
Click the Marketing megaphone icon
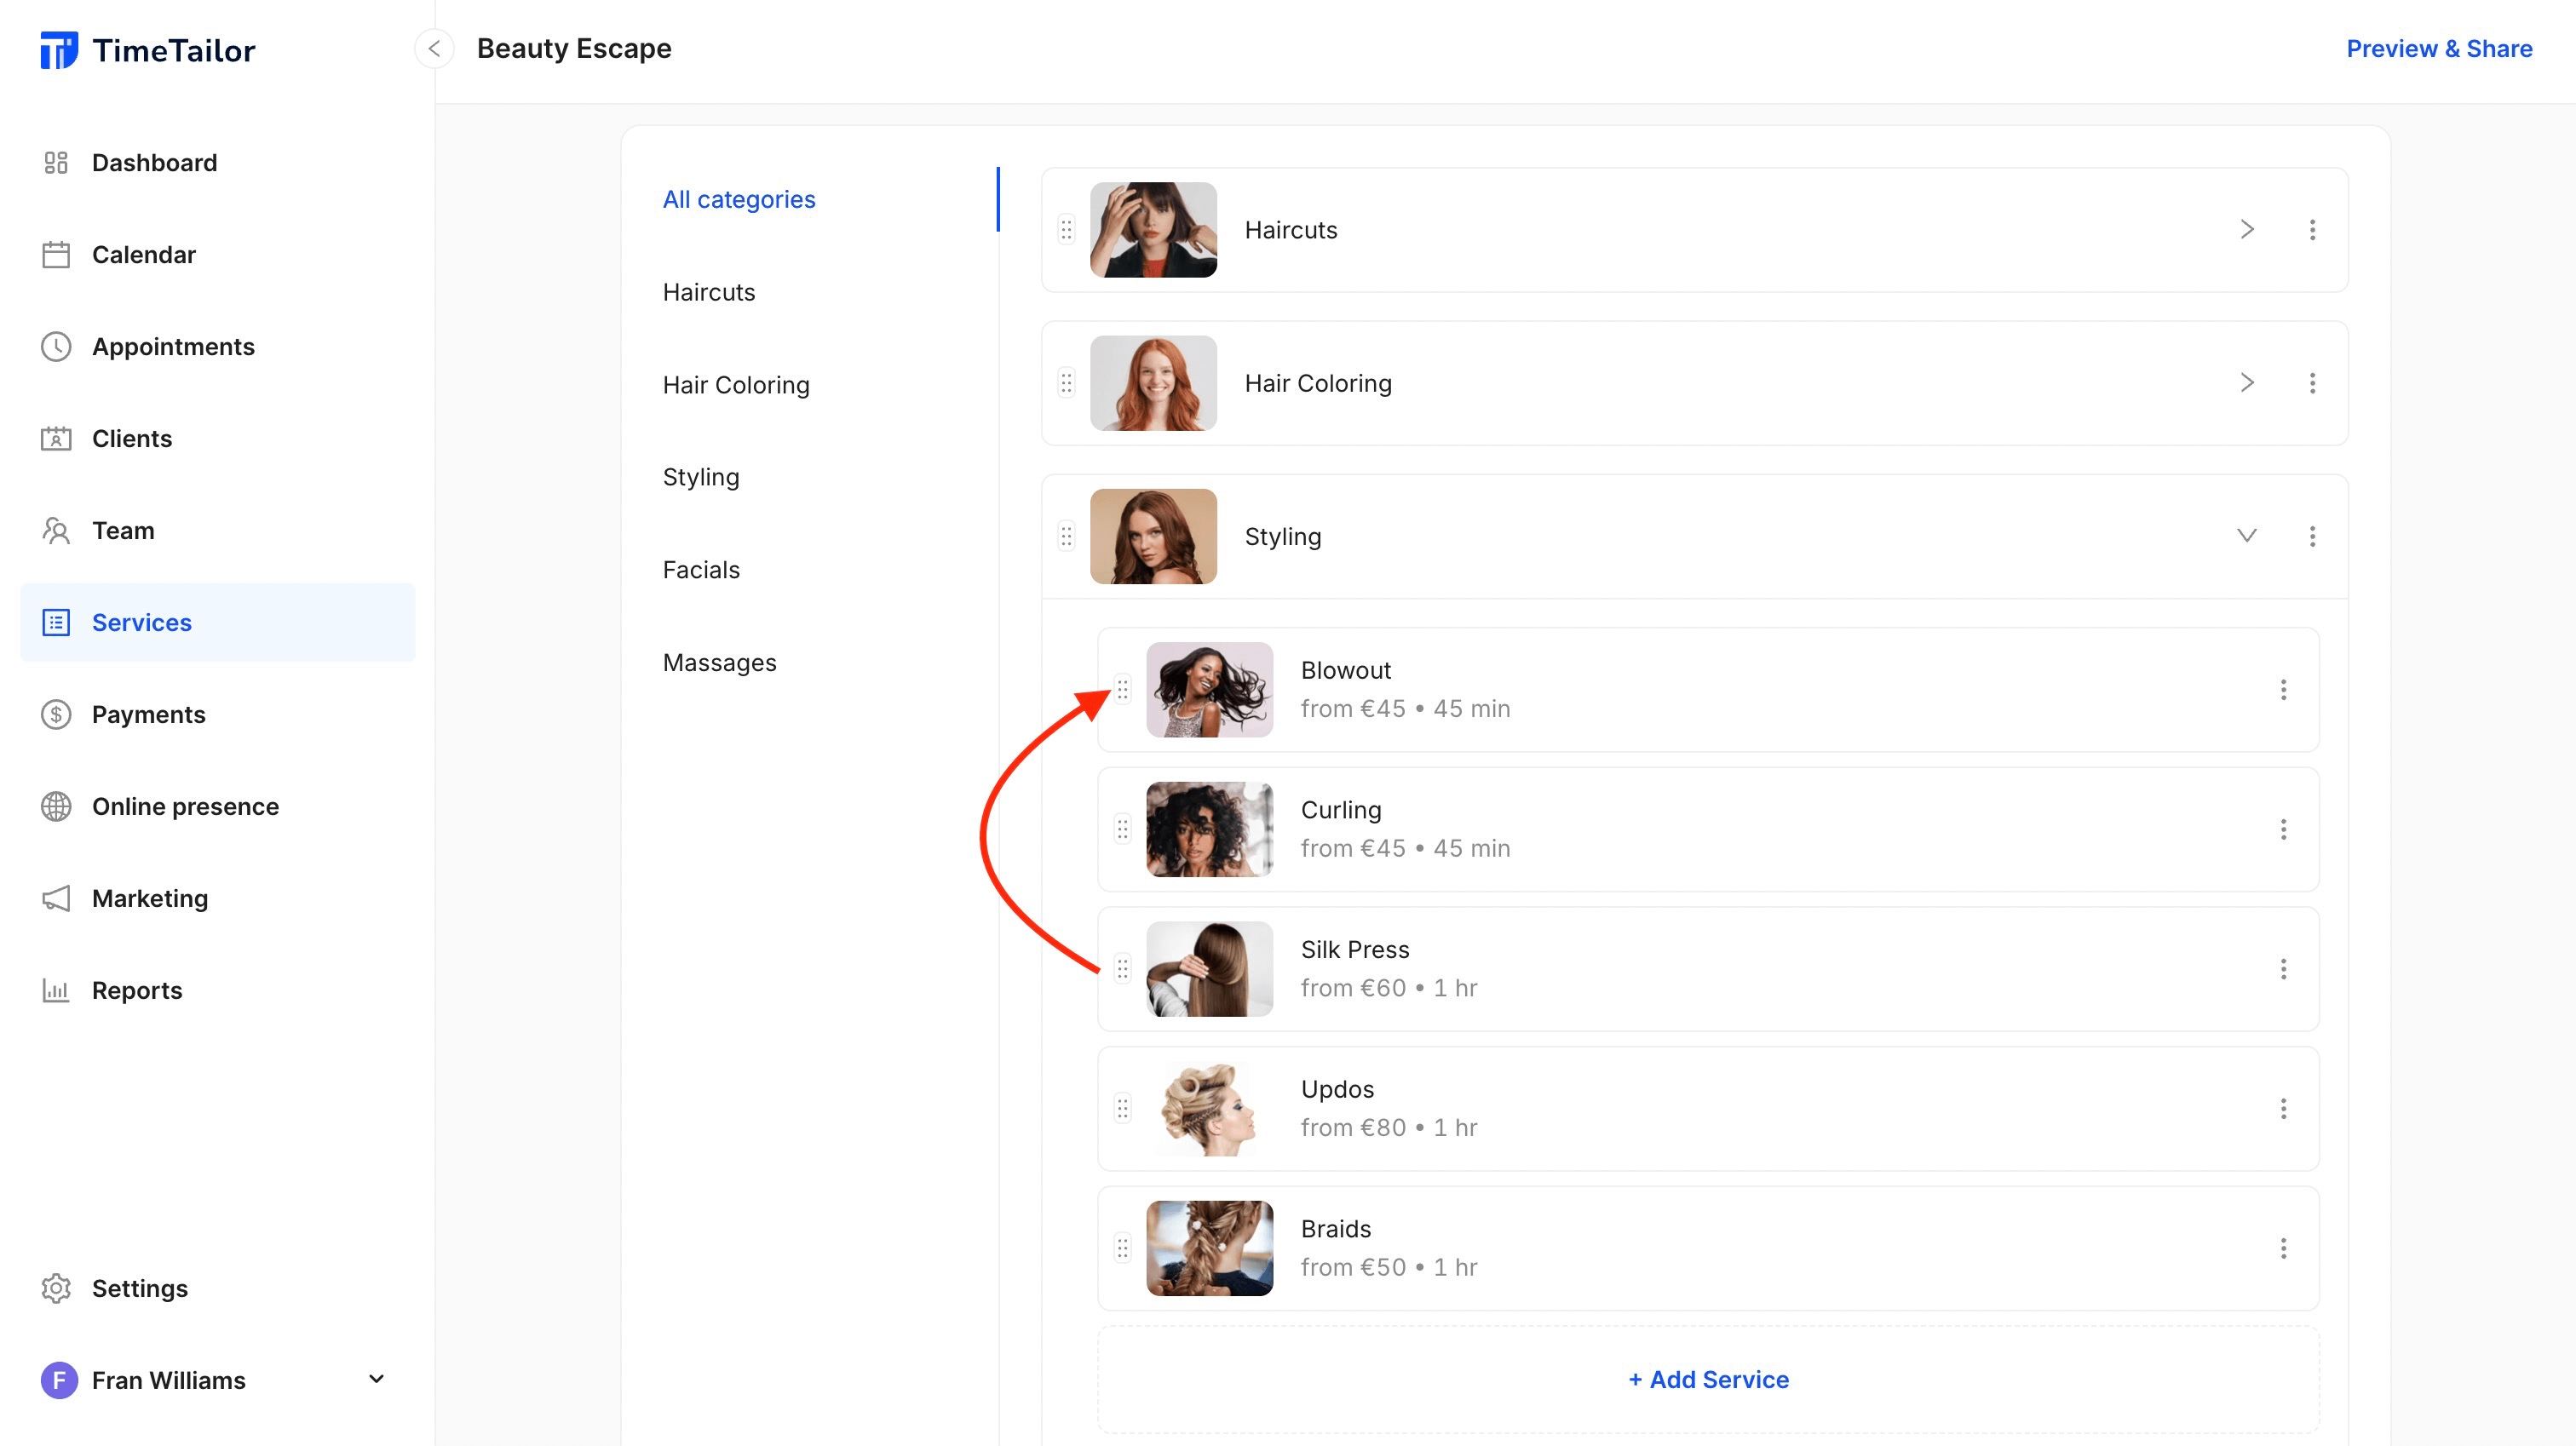coord(56,898)
